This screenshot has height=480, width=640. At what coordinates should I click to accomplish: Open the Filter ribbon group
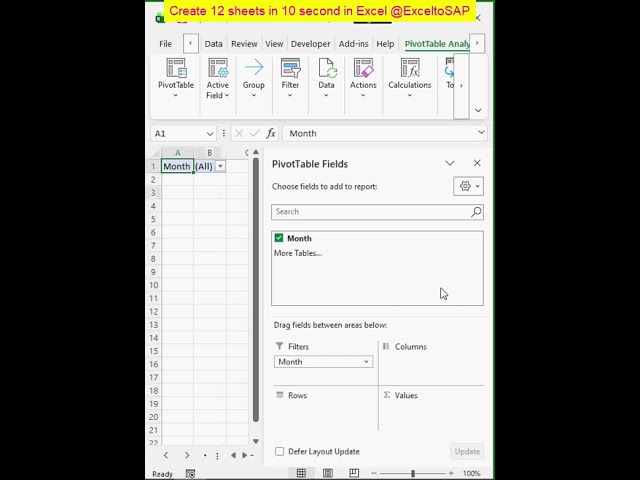point(290,78)
